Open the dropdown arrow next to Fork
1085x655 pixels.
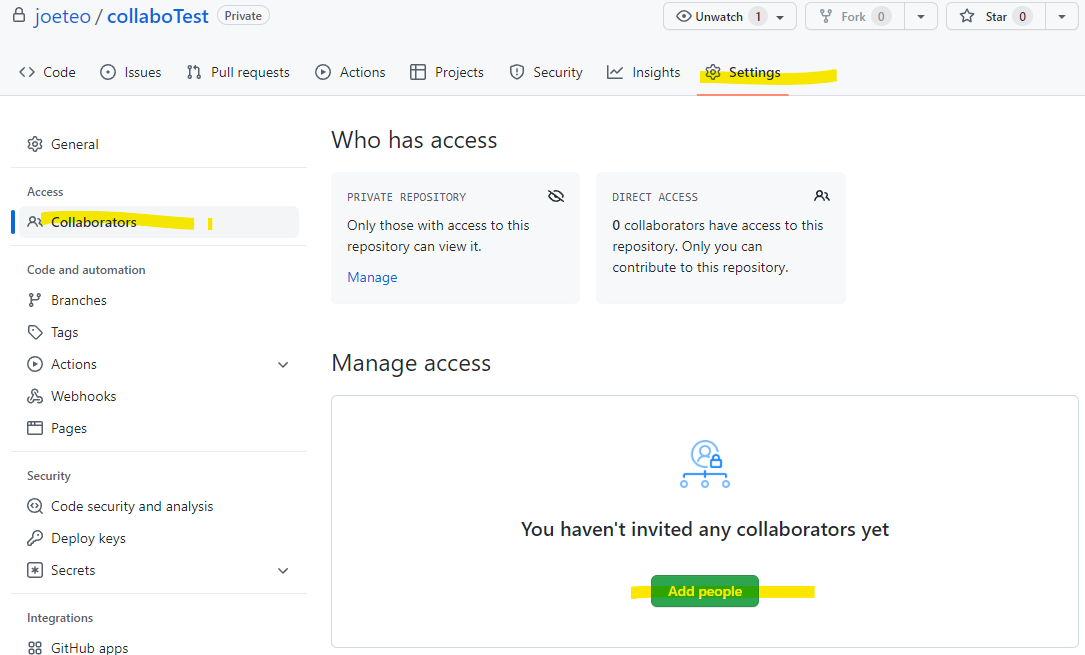(x=920, y=17)
